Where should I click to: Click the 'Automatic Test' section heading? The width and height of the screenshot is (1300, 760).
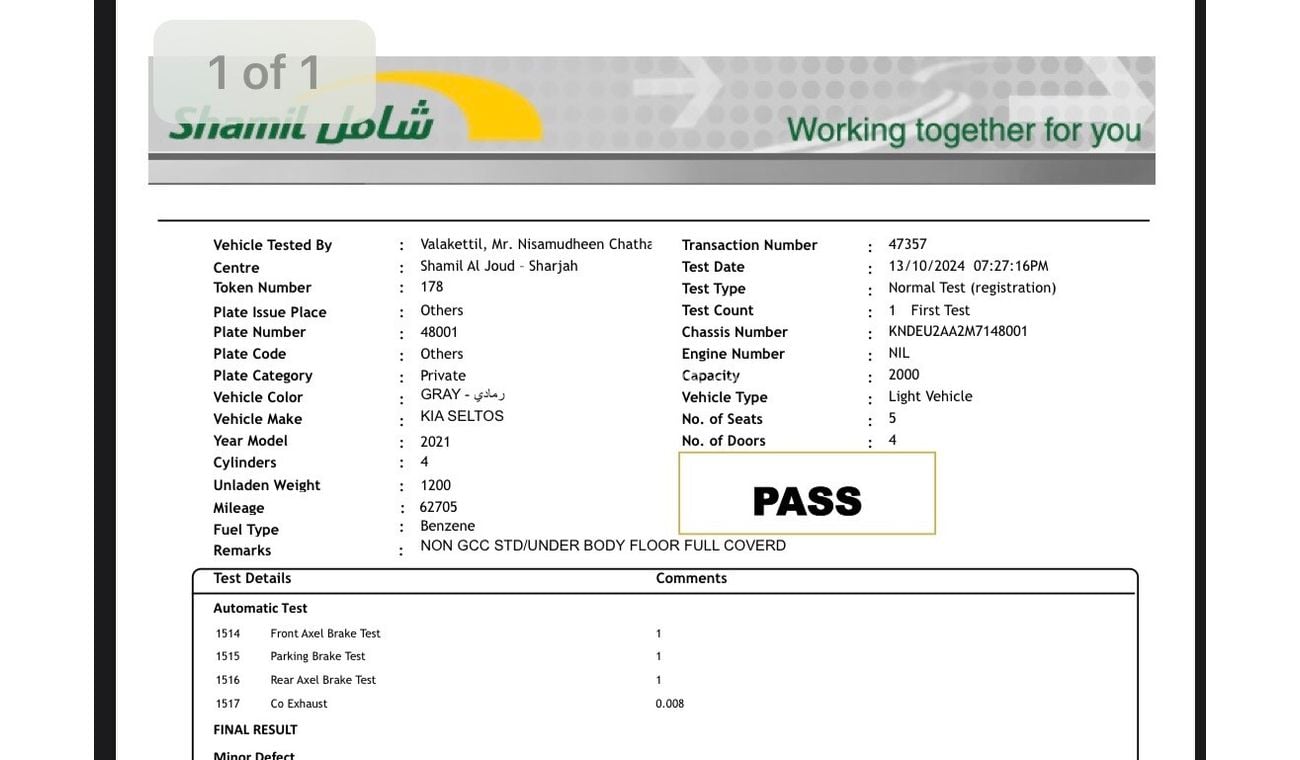coord(260,608)
